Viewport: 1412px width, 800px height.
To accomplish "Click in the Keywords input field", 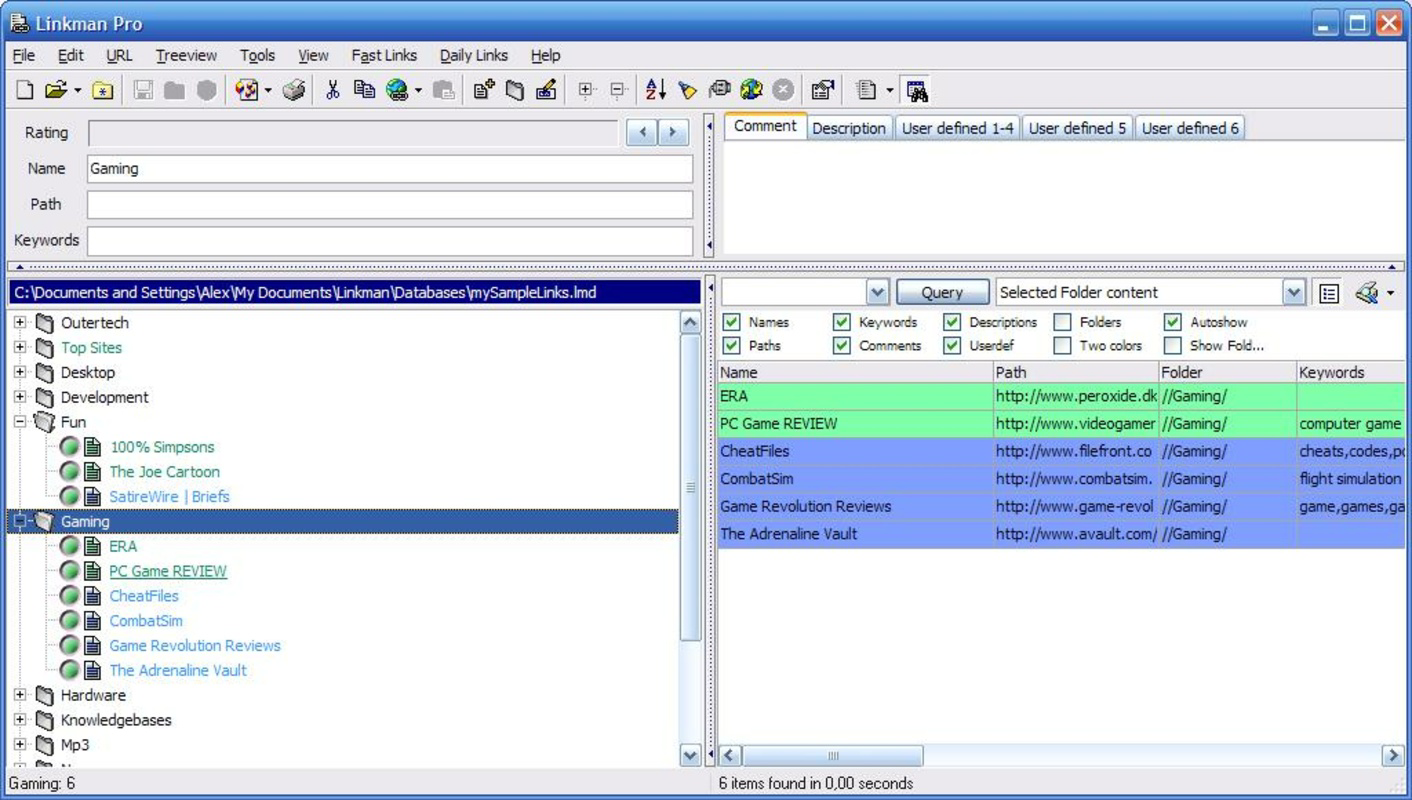I will [390, 240].
